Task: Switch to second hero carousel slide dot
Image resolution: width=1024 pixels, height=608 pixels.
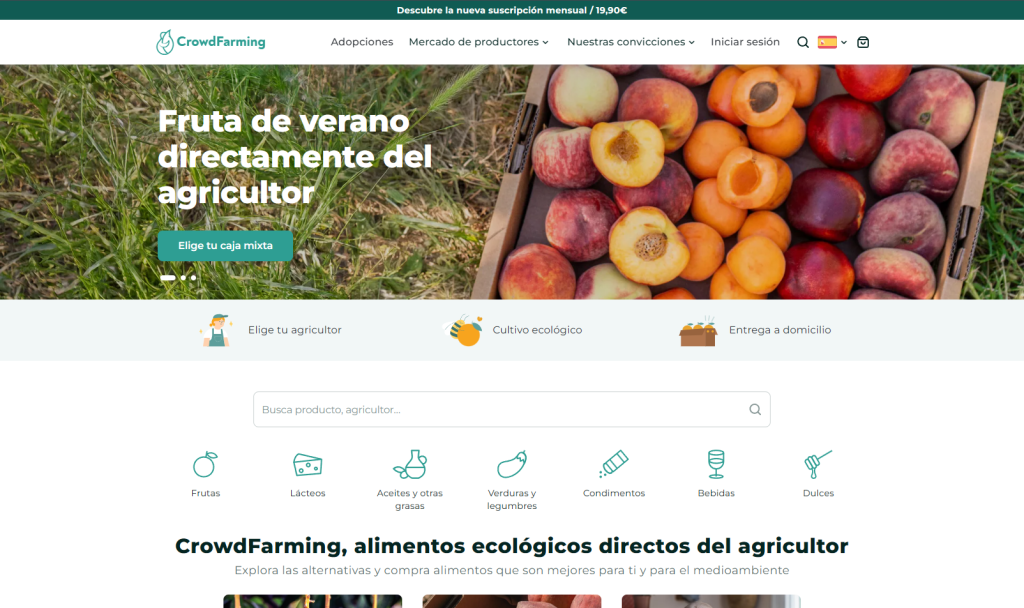Action: (183, 277)
